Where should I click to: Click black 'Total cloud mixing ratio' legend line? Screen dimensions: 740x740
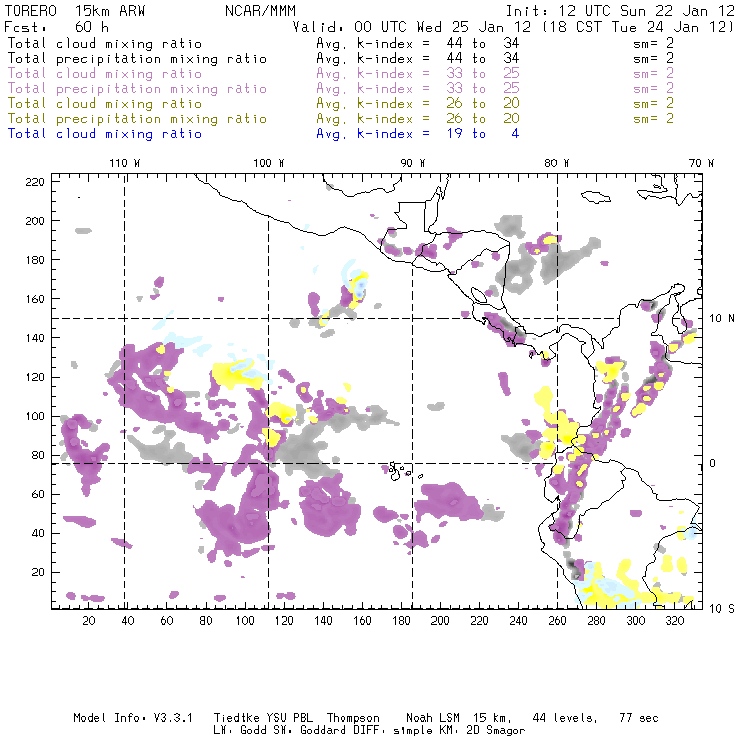pos(105,43)
